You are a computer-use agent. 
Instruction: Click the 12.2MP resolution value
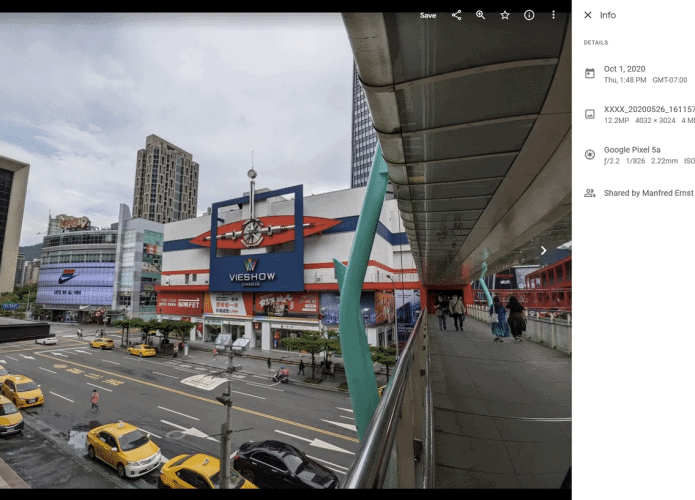[x=616, y=121]
